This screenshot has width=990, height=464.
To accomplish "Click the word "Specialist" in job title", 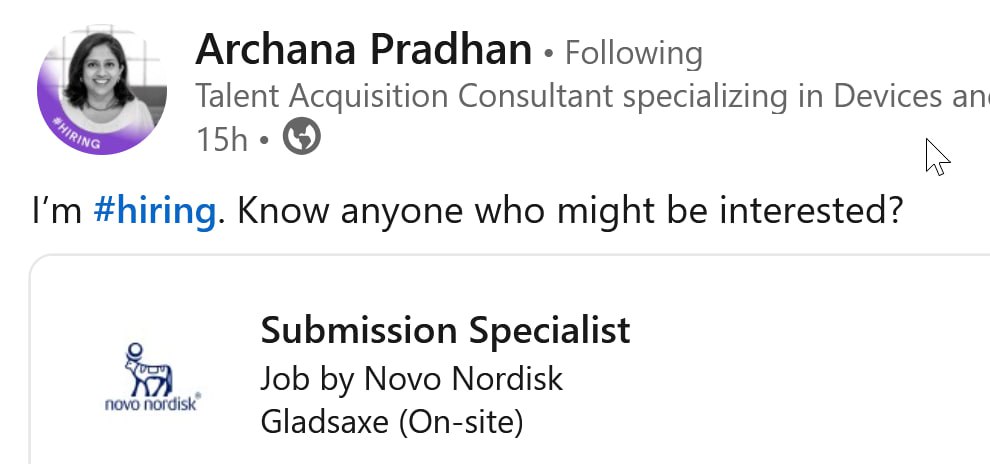I will [x=549, y=331].
